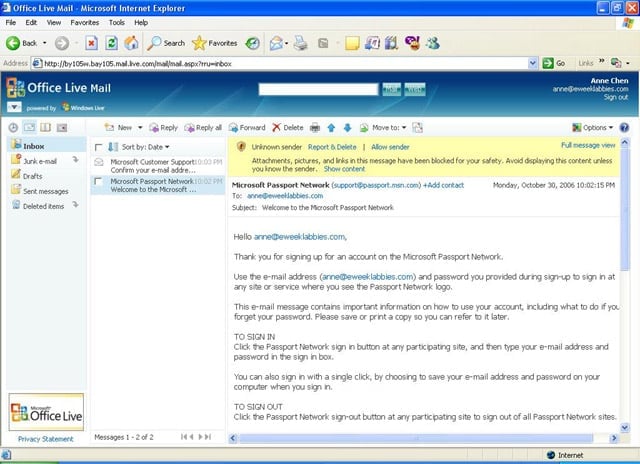Open the IE History button

point(253,43)
